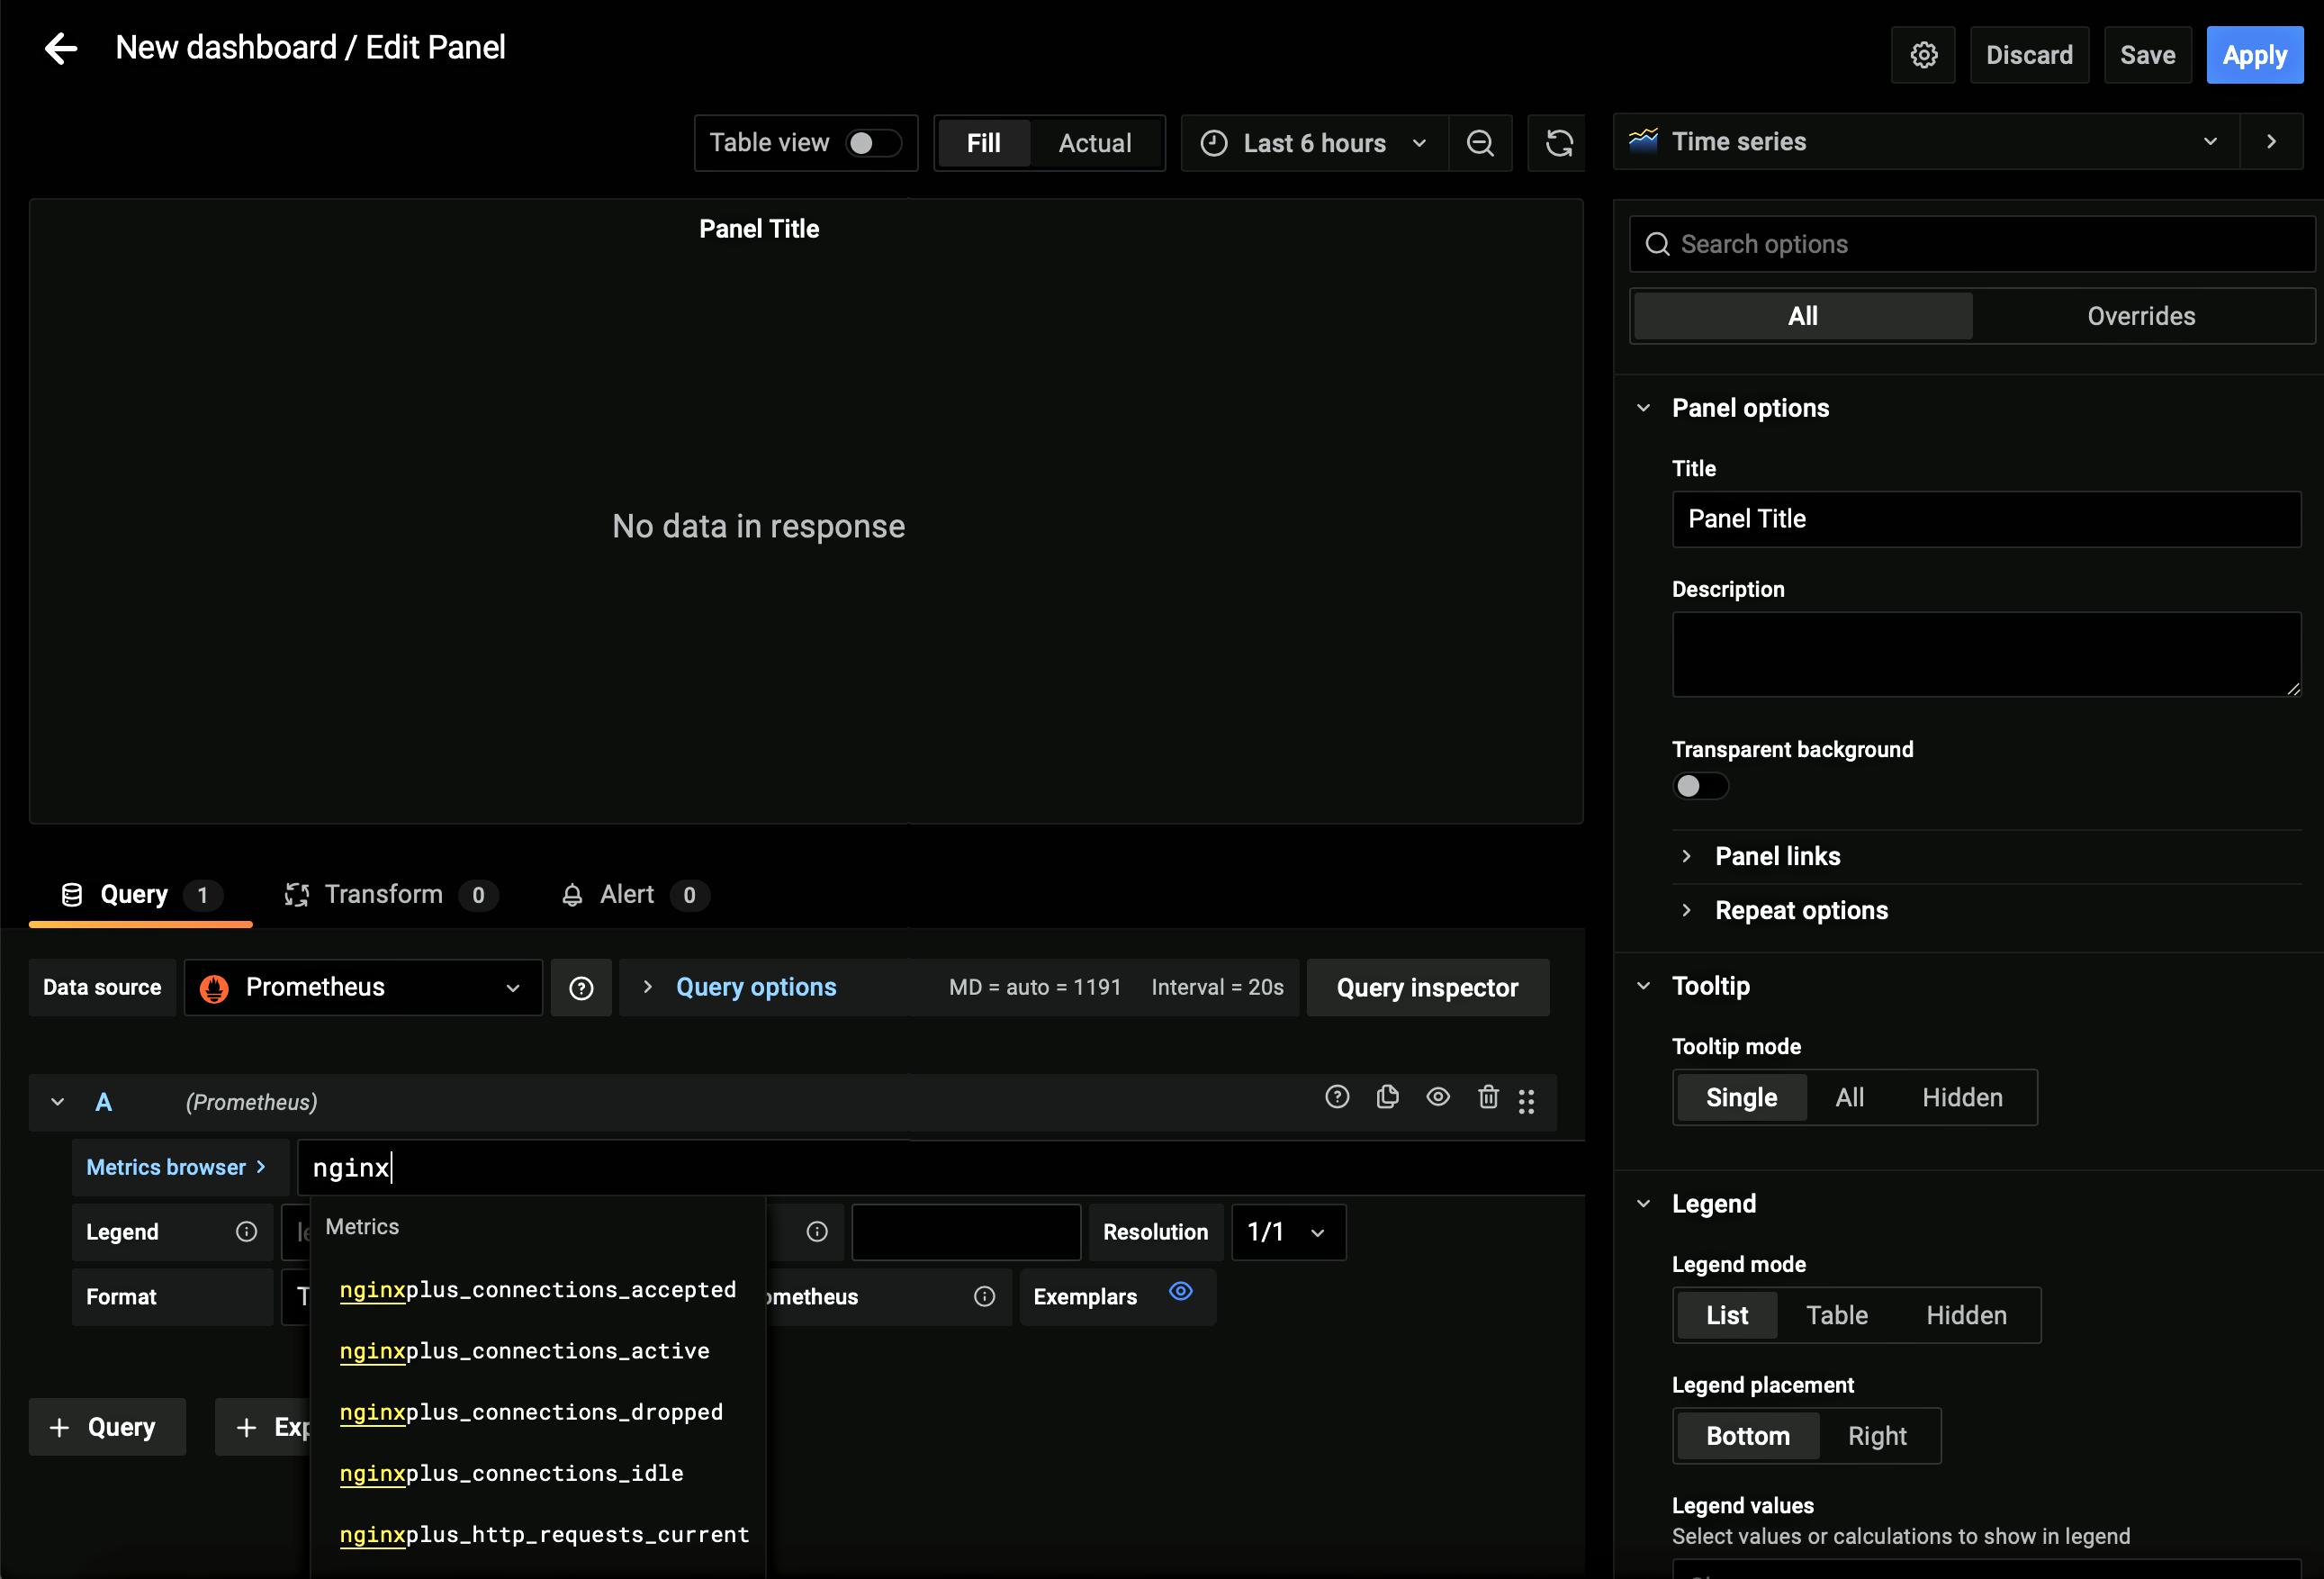Open the Time series visualization picker
2324x1579 pixels.
1926,142
